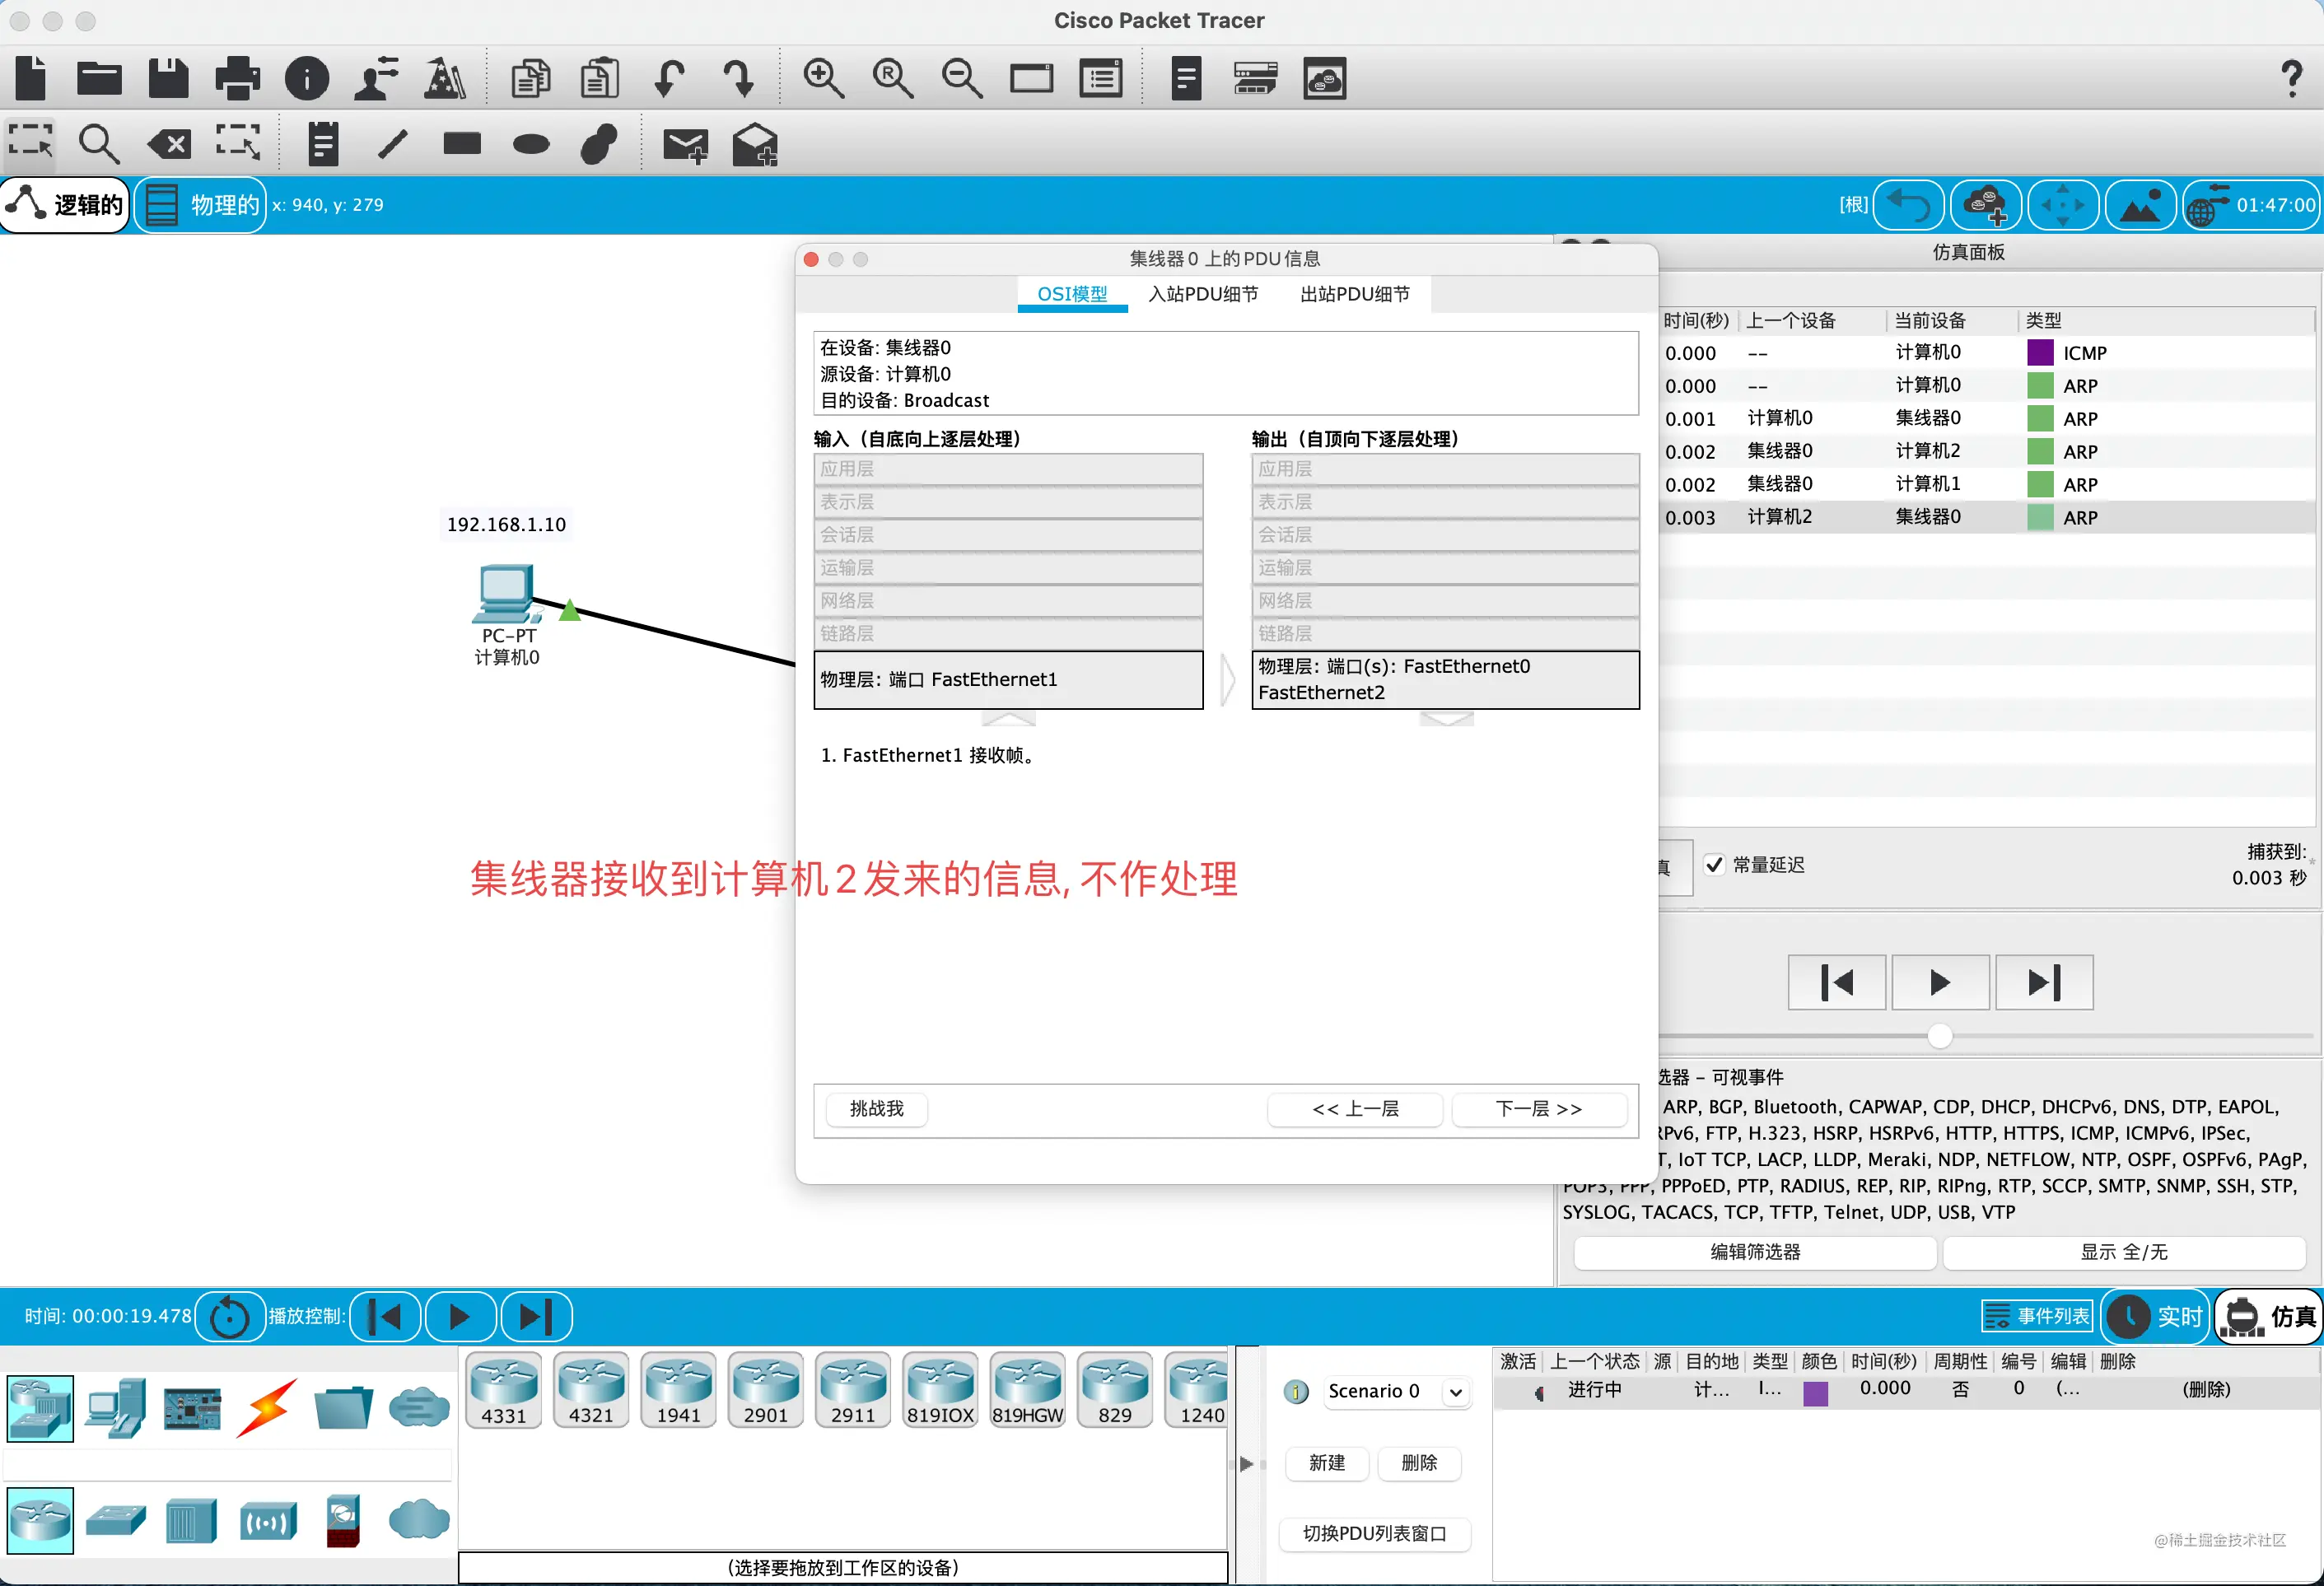Open the help question mark icon
The height and width of the screenshot is (1586, 2324).
[x=2291, y=78]
